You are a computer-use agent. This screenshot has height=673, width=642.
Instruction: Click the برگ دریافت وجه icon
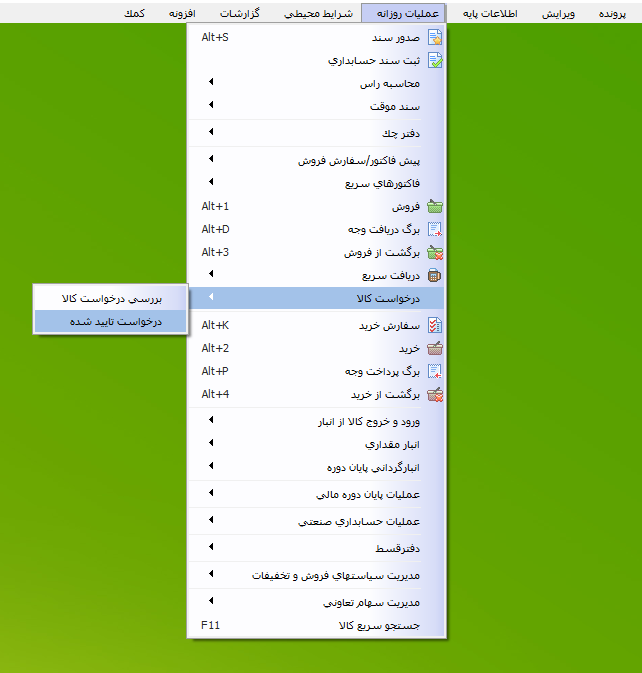(434, 229)
